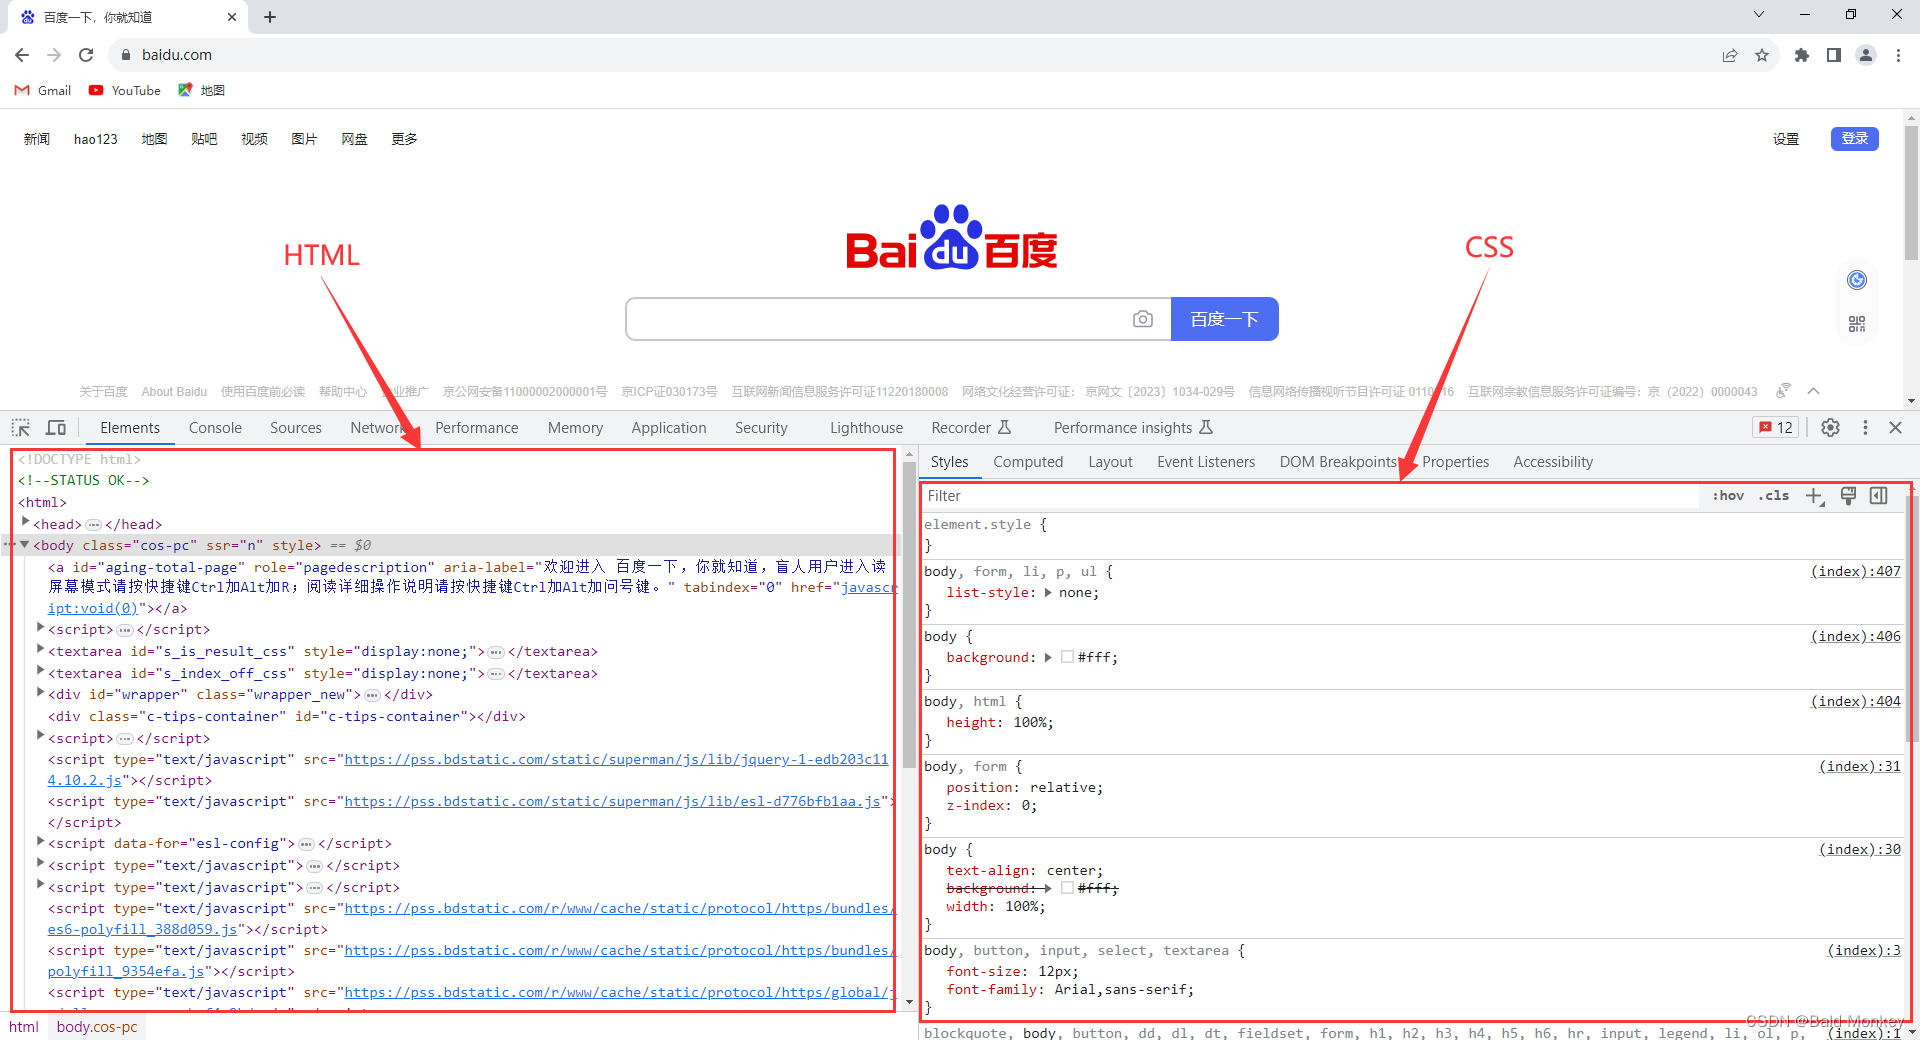Viewport: 1920px width, 1040px height.
Task: Expand the script data-for esl-config node
Action: (40, 842)
